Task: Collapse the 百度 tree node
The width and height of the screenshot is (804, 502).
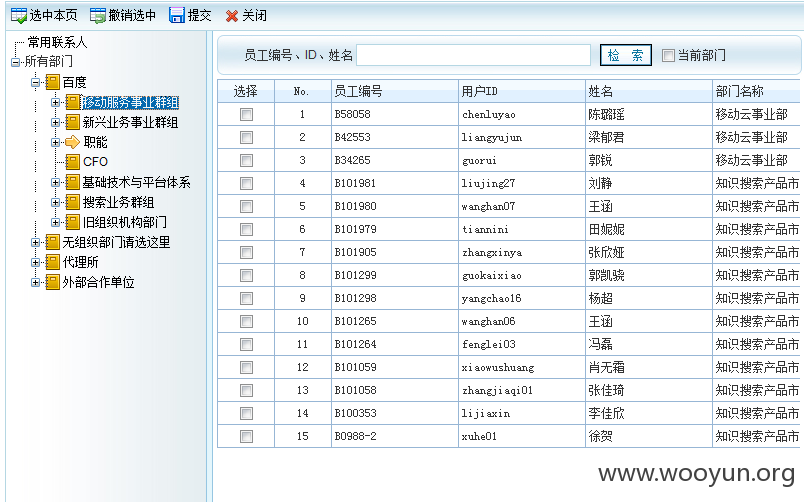Action: coord(35,82)
